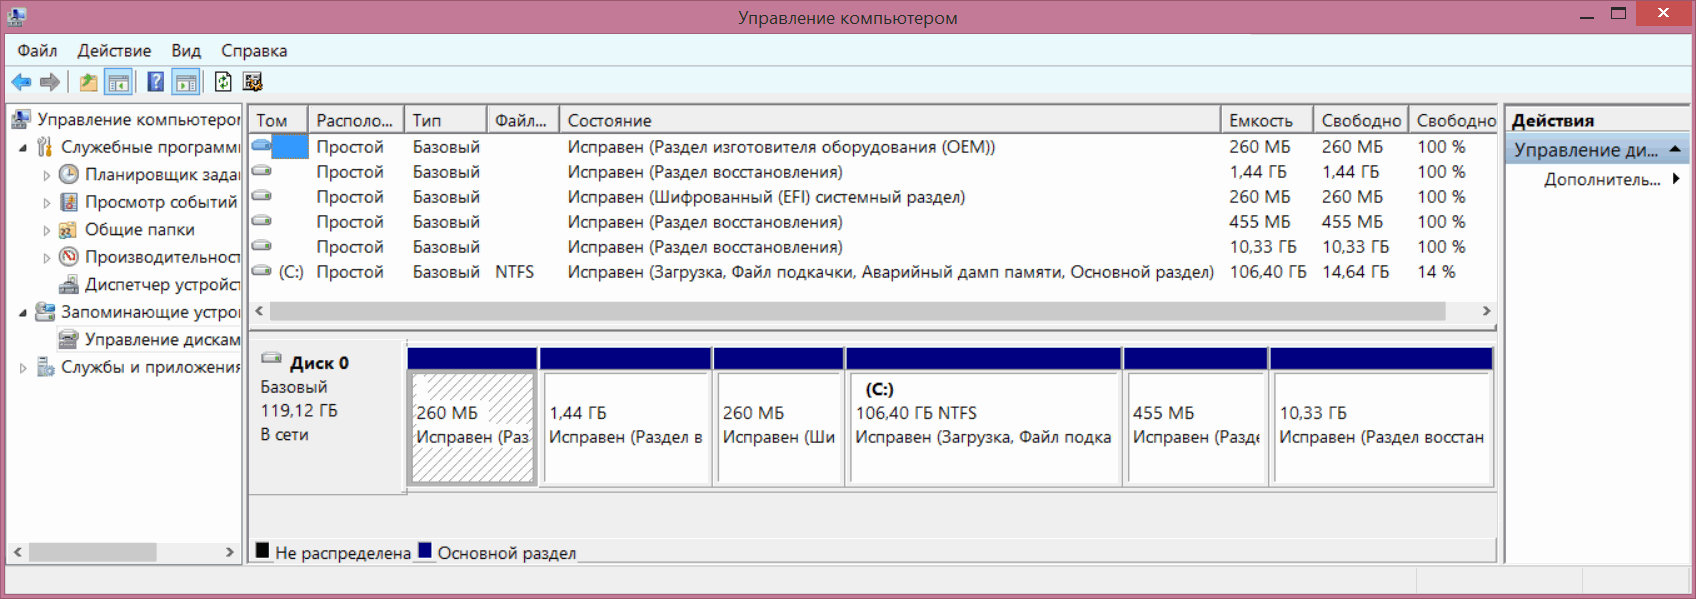
Task: Click the Служебные программы tools icon
Action: (x=45, y=147)
